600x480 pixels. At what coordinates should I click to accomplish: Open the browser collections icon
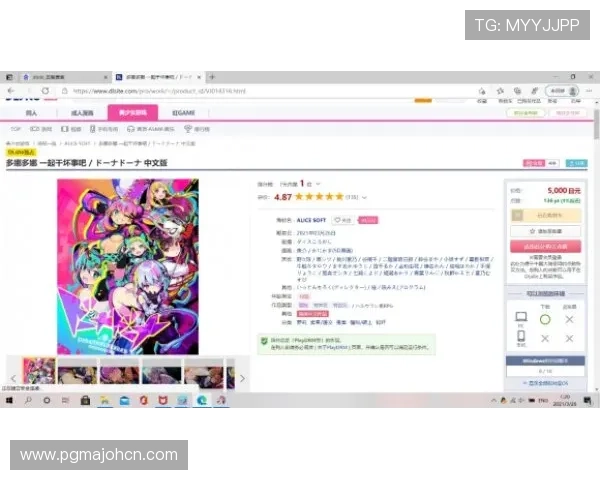click(517, 91)
